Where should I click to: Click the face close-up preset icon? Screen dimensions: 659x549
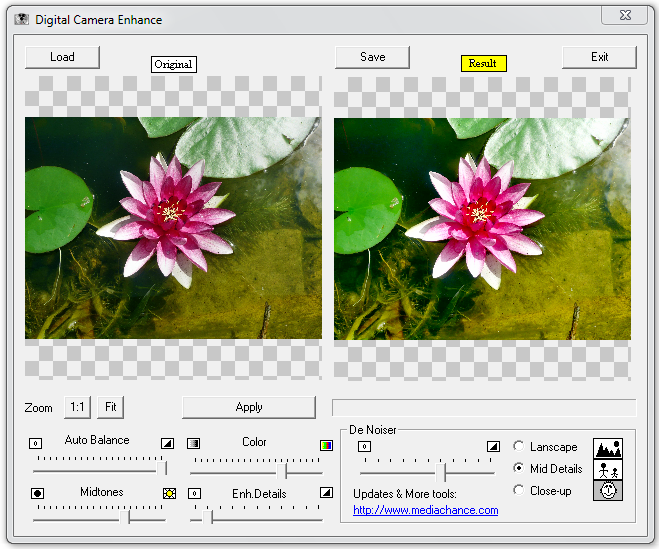pos(608,490)
